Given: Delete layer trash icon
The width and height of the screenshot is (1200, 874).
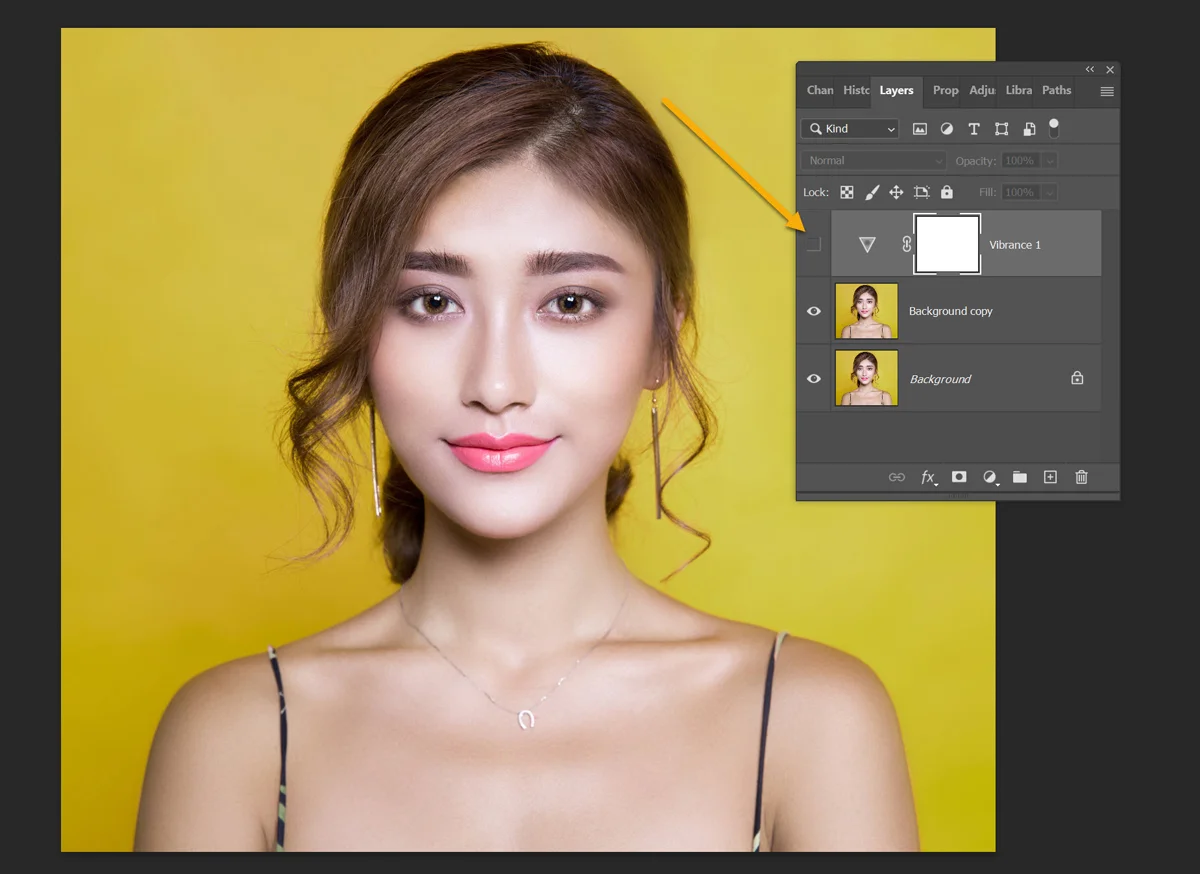Looking at the screenshot, I should (x=1081, y=477).
